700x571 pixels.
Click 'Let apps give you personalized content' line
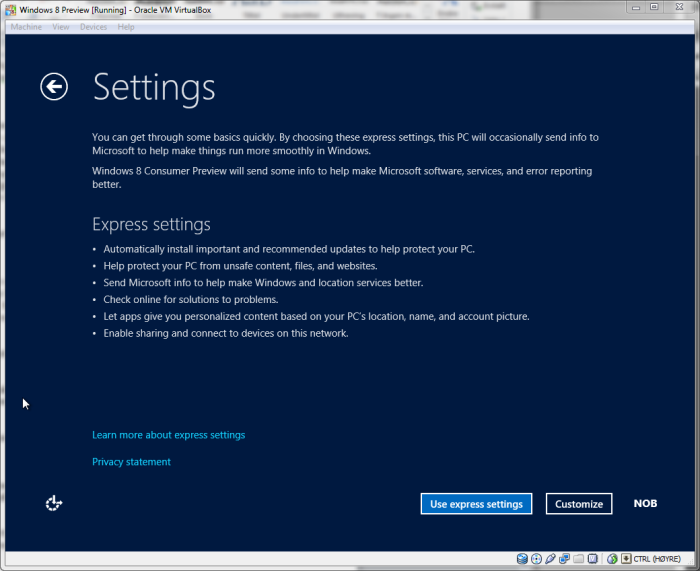(x=316, y=317)
